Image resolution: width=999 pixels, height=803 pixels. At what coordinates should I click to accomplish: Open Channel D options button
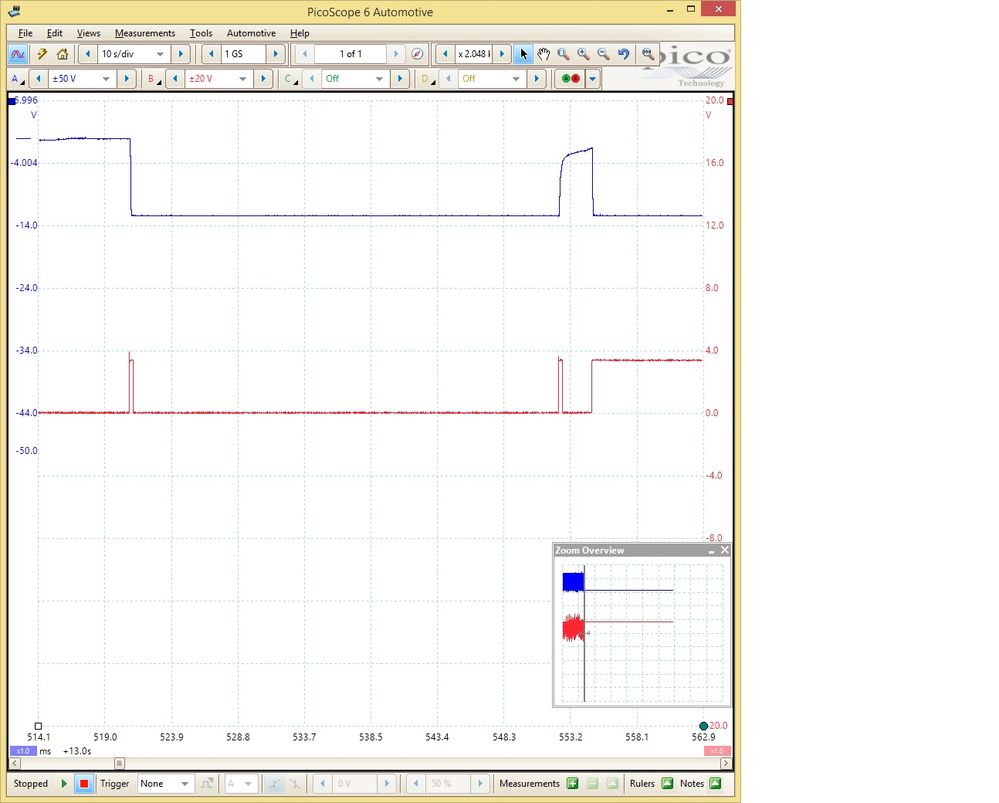[428, 79]
